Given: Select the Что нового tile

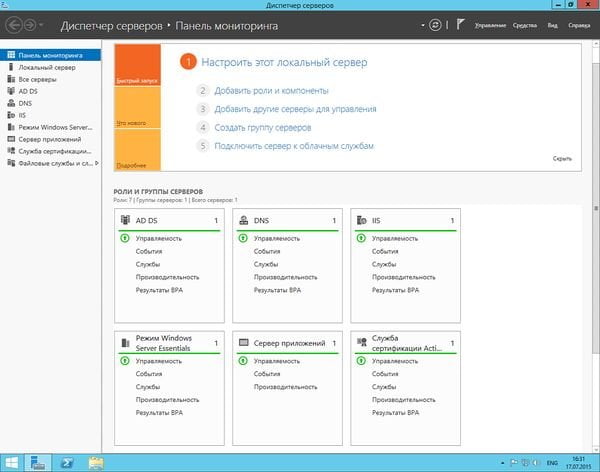Looking at the screenshot, I should [137, 108].
